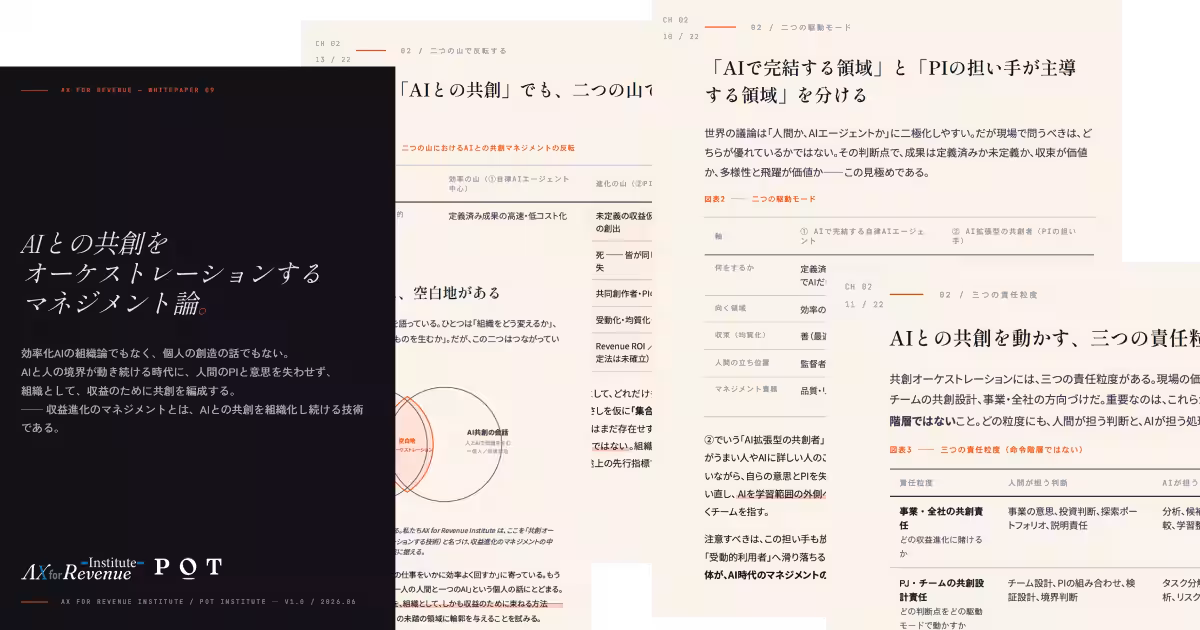The width and height of the screenshot is (1200, 630).
Task: Click cover header "AX FOR REVENUE – WHITEPAPER 09"
Action: click(137, 90)
